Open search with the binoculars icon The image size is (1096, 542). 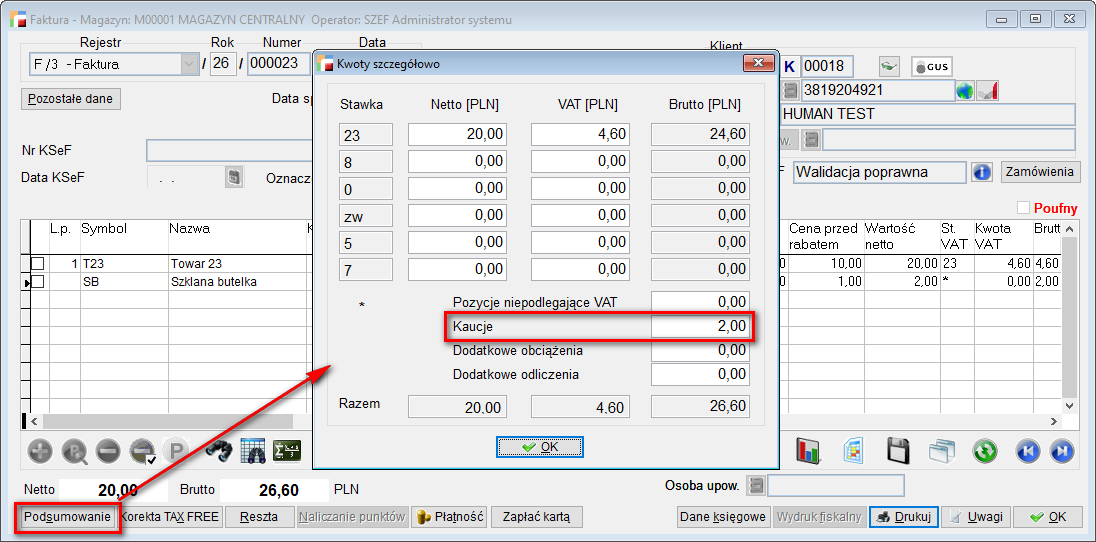point(219,452)
